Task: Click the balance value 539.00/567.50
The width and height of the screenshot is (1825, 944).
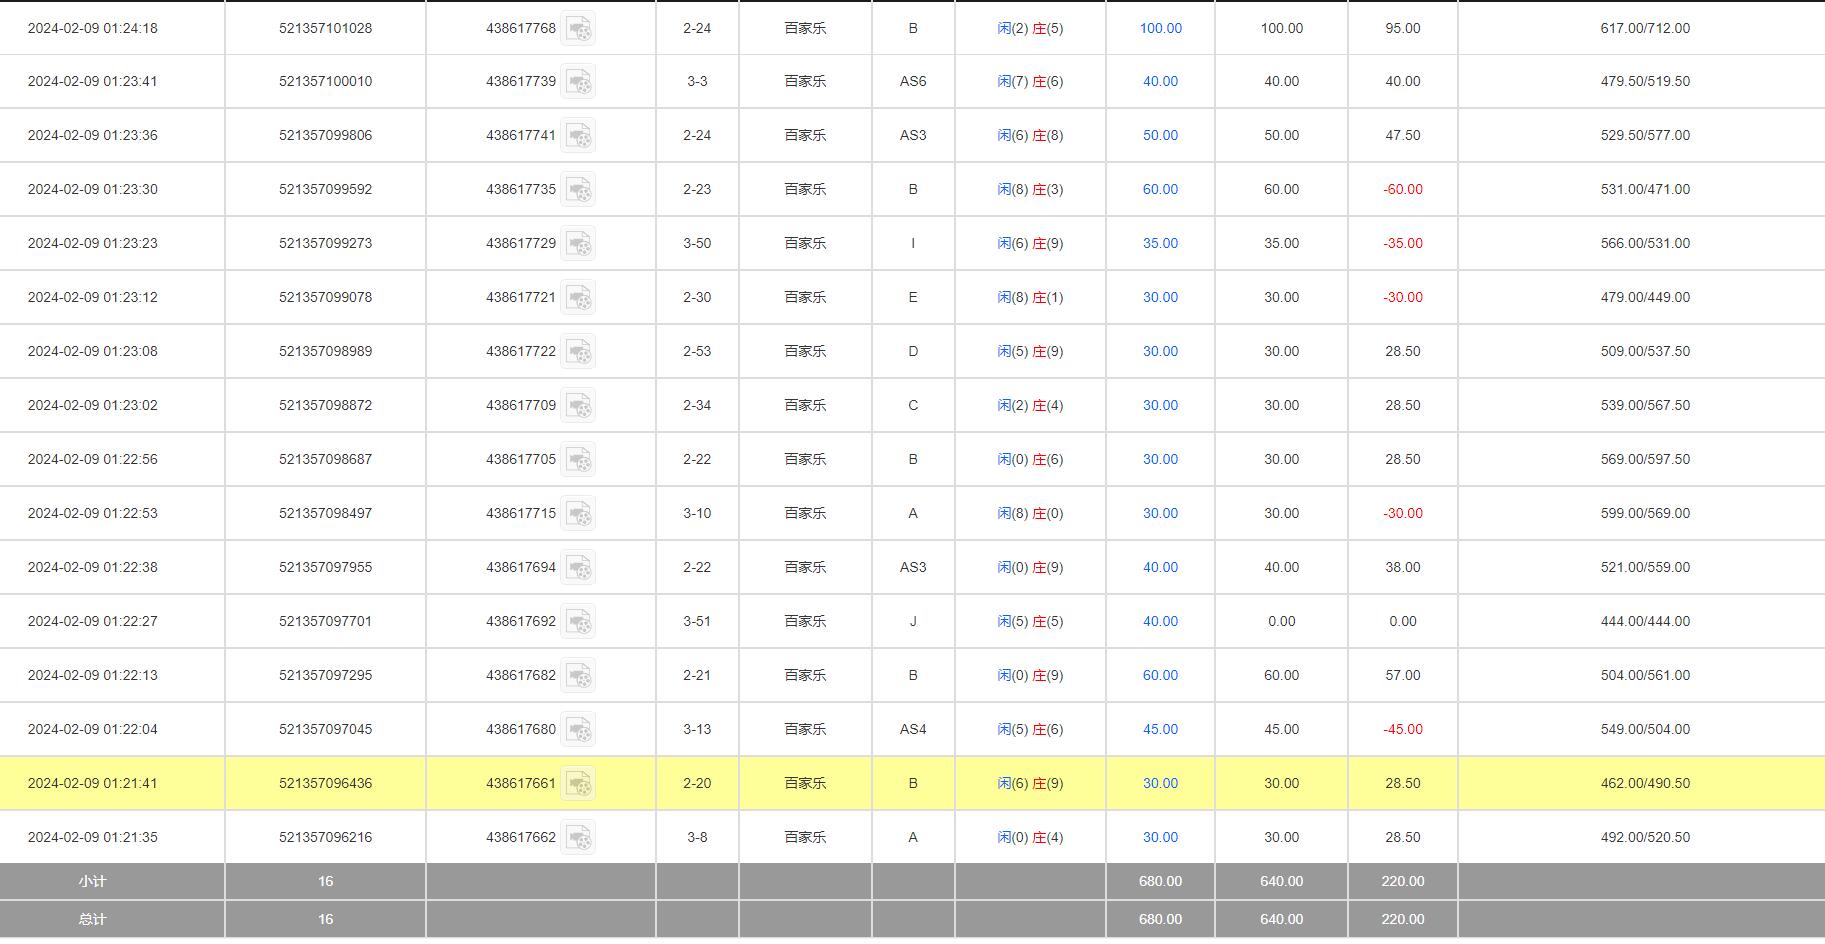Action: click(x=1645, y=405)
